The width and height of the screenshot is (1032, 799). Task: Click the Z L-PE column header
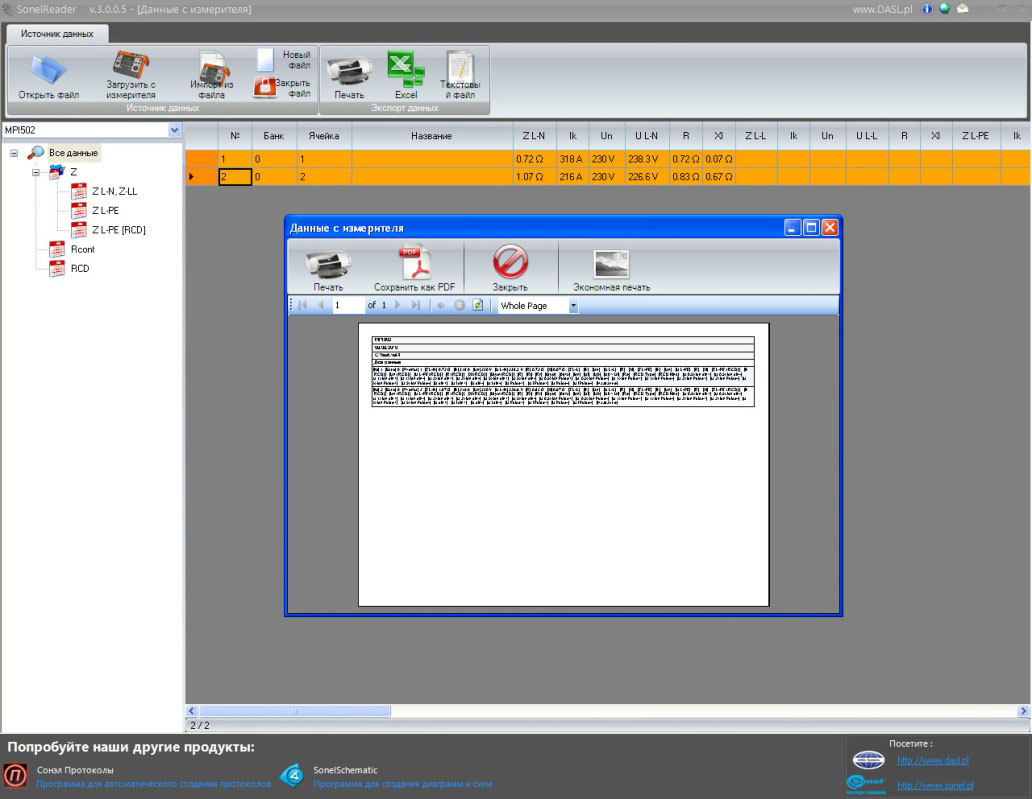[975, 136]
